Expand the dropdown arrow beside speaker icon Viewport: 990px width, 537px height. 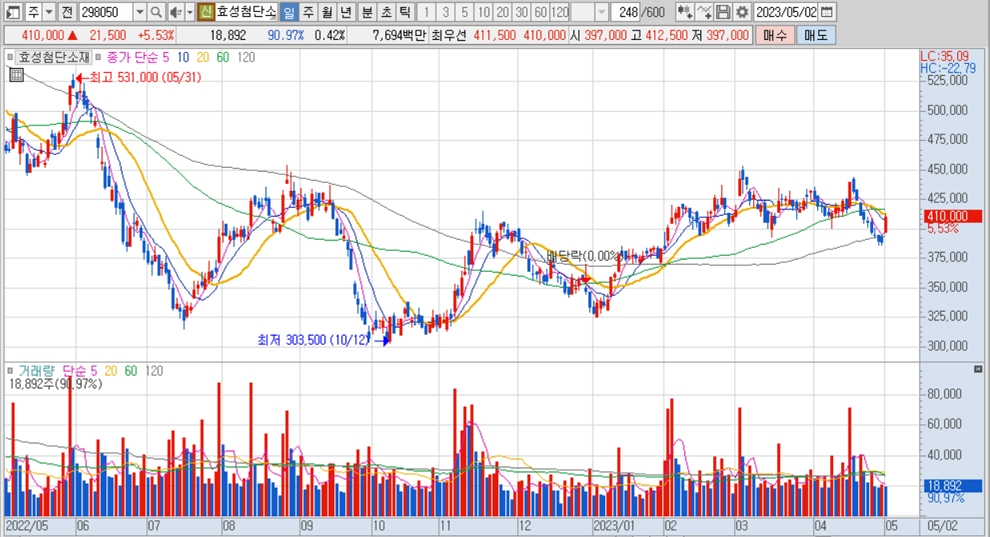190,12
